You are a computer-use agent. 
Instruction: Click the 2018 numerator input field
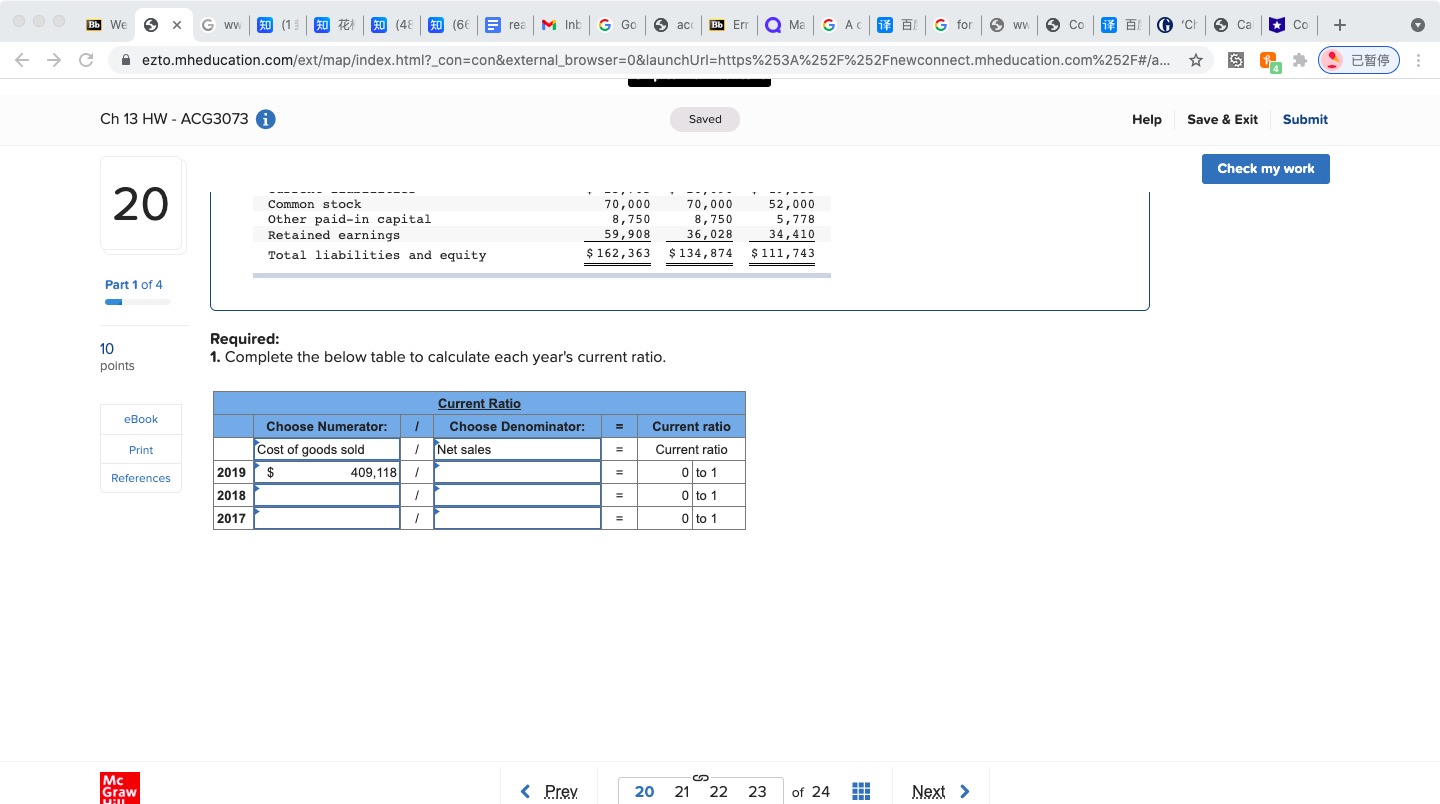327,495
